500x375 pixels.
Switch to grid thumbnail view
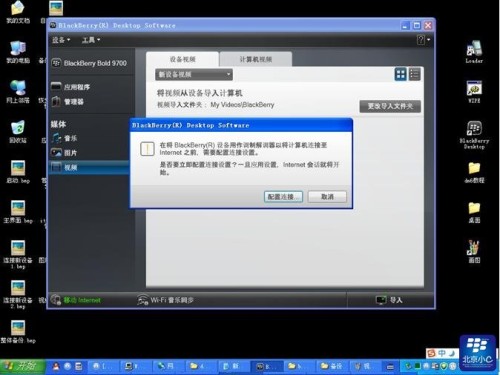pyautogui.click(x=400, y=74)
